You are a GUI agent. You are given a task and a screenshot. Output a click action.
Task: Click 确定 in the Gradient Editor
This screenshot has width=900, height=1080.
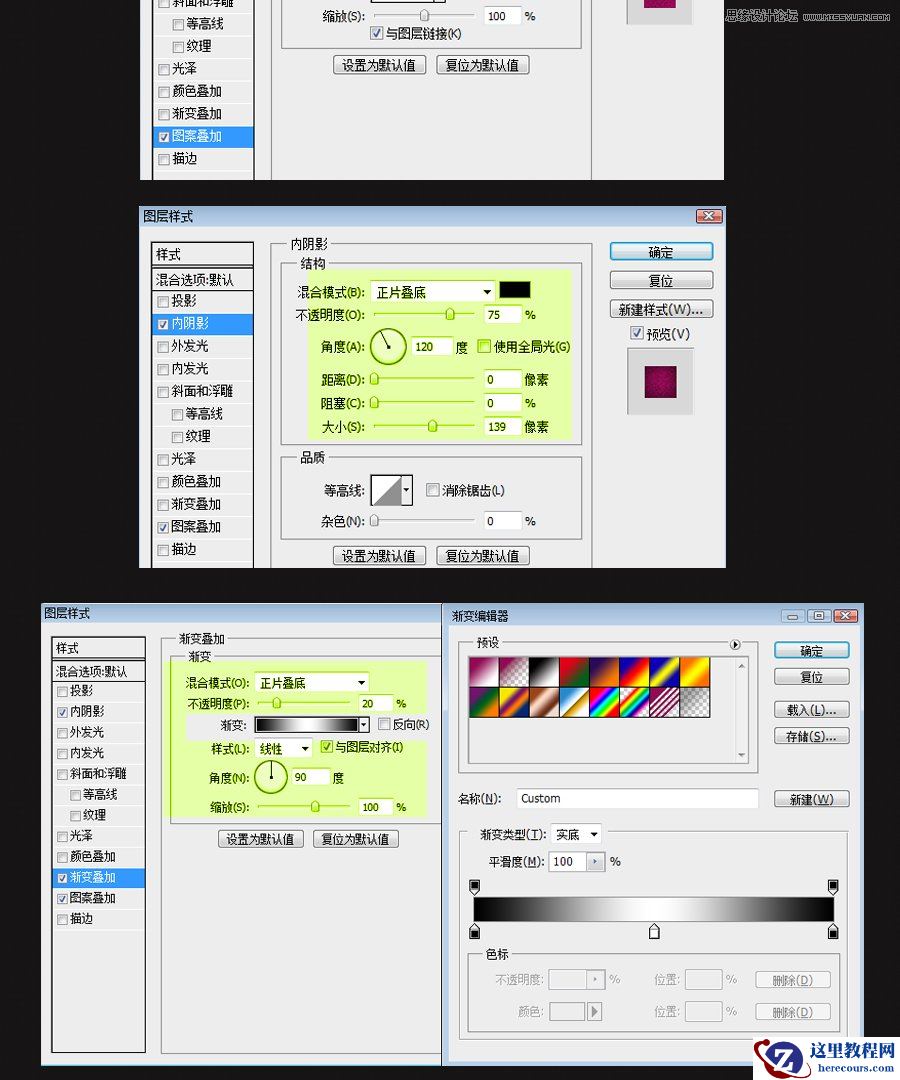811,650
